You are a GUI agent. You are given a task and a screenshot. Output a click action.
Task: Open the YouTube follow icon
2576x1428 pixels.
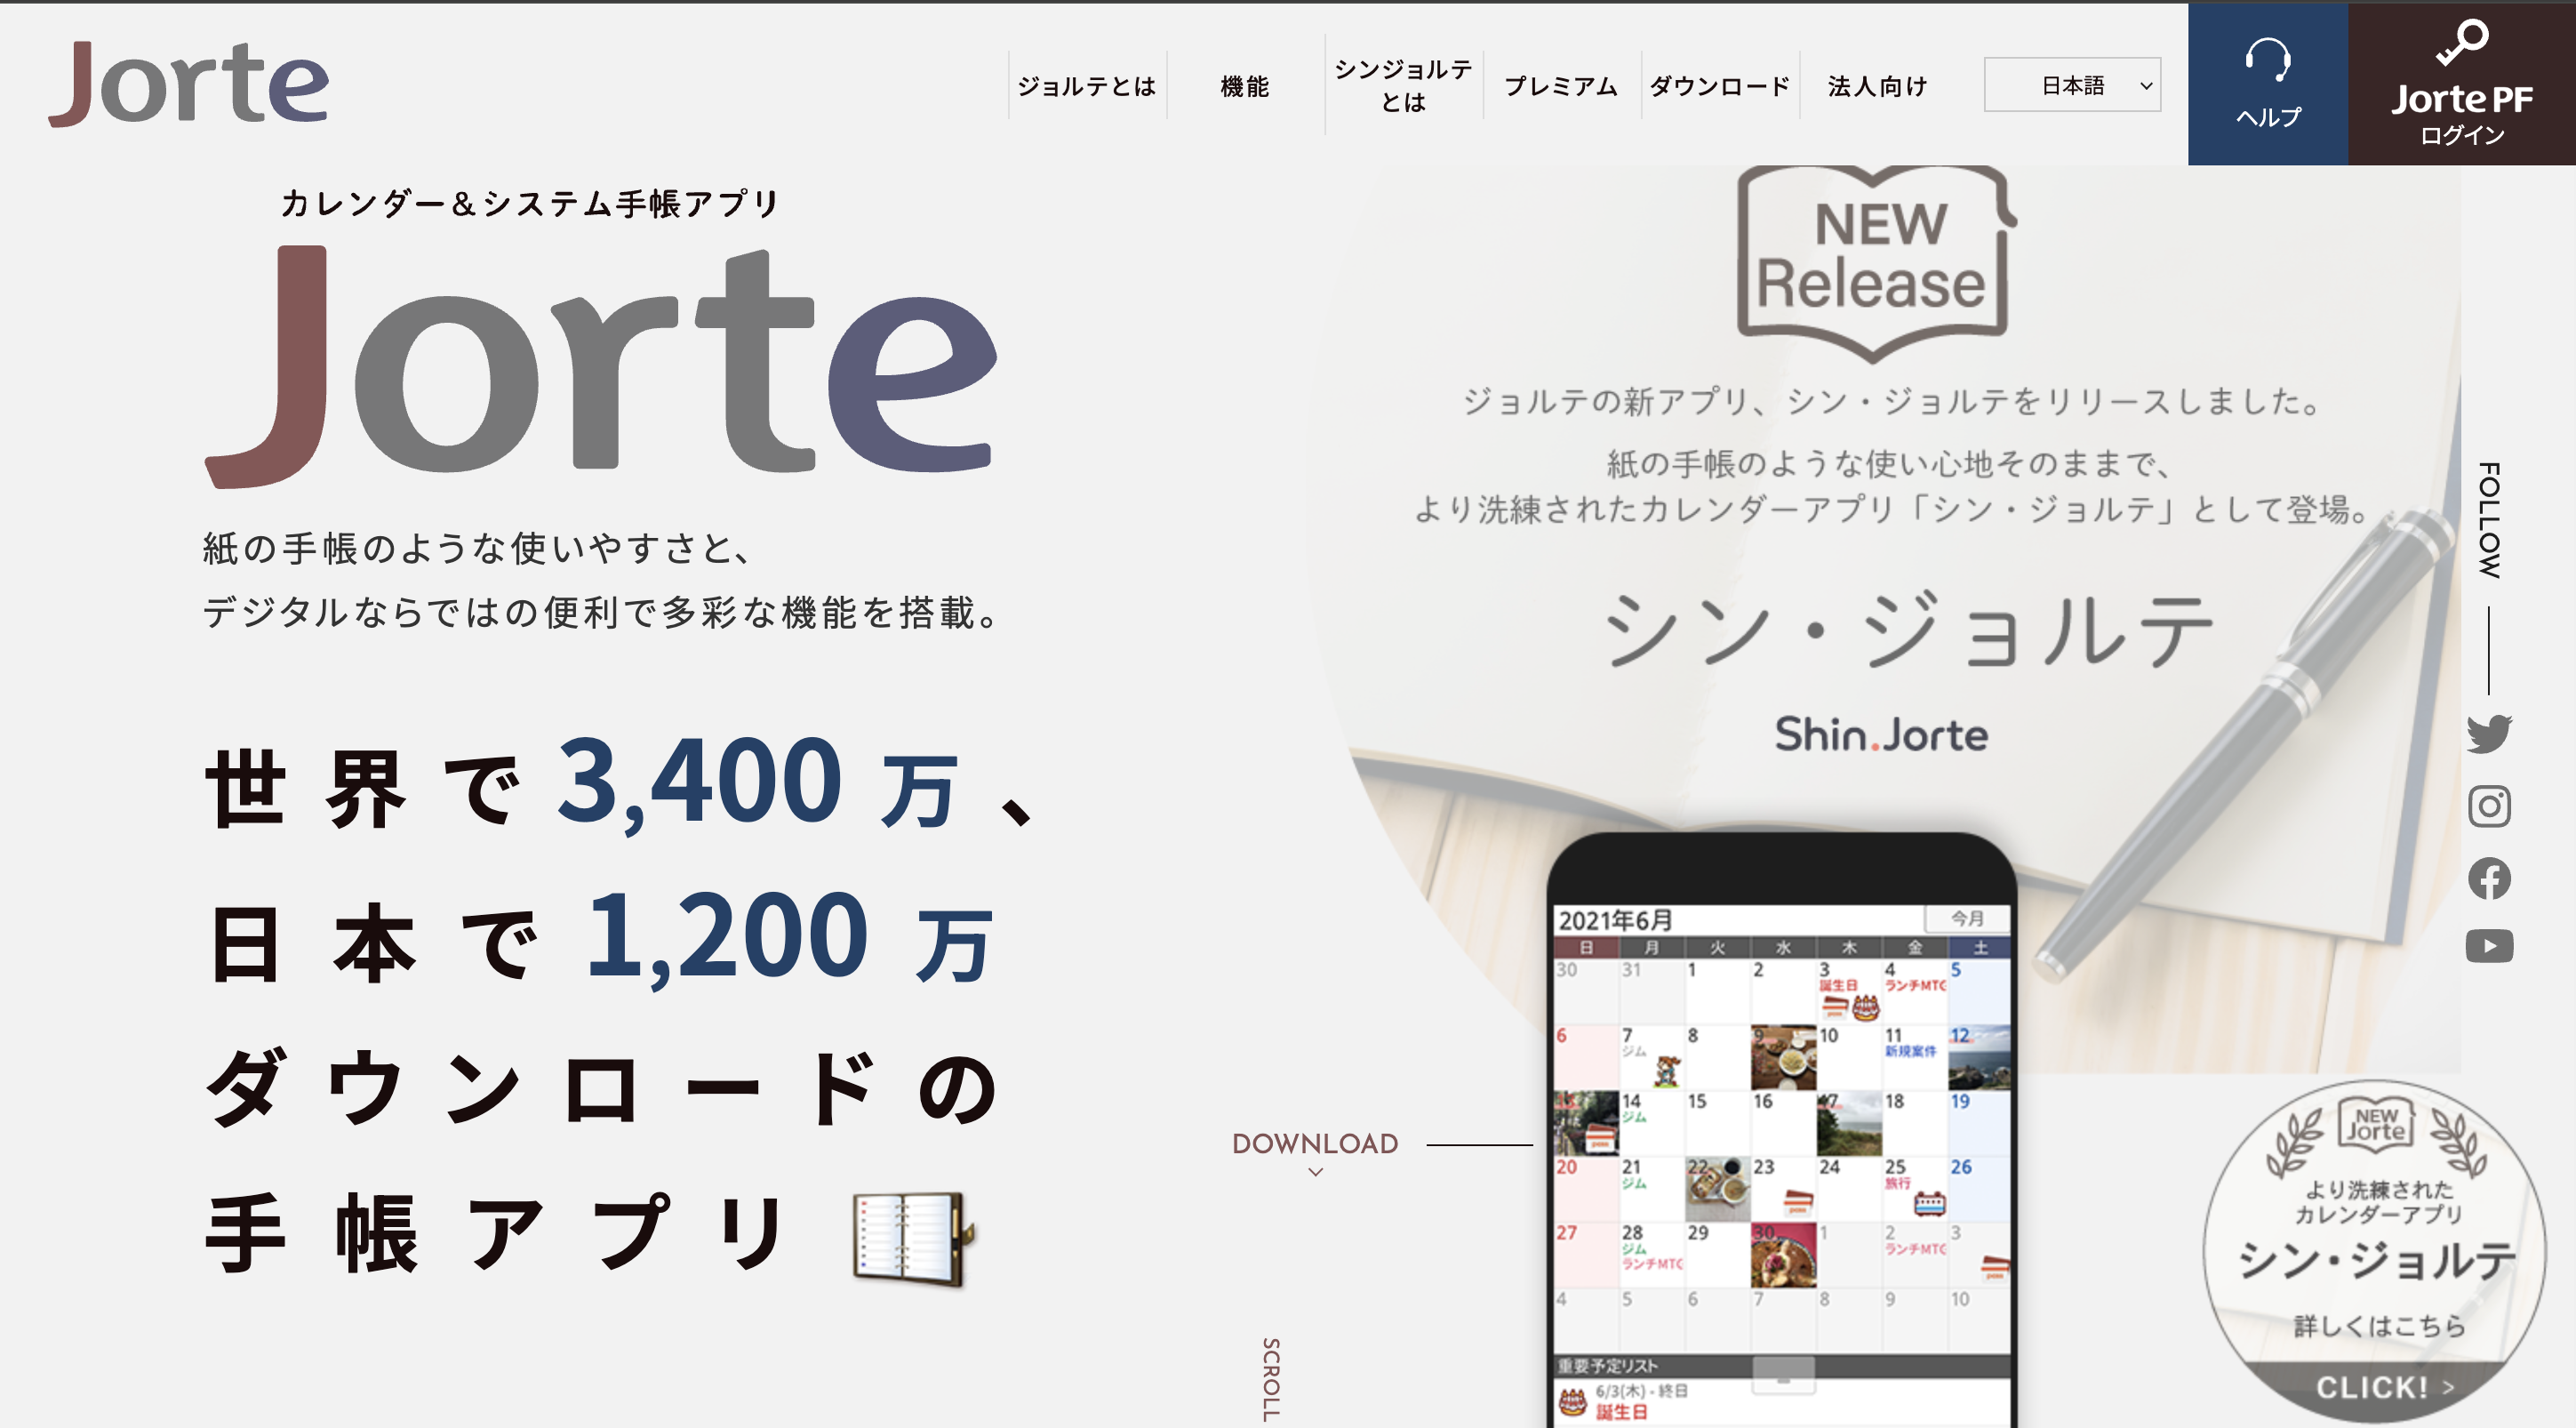pos(2489,946)
